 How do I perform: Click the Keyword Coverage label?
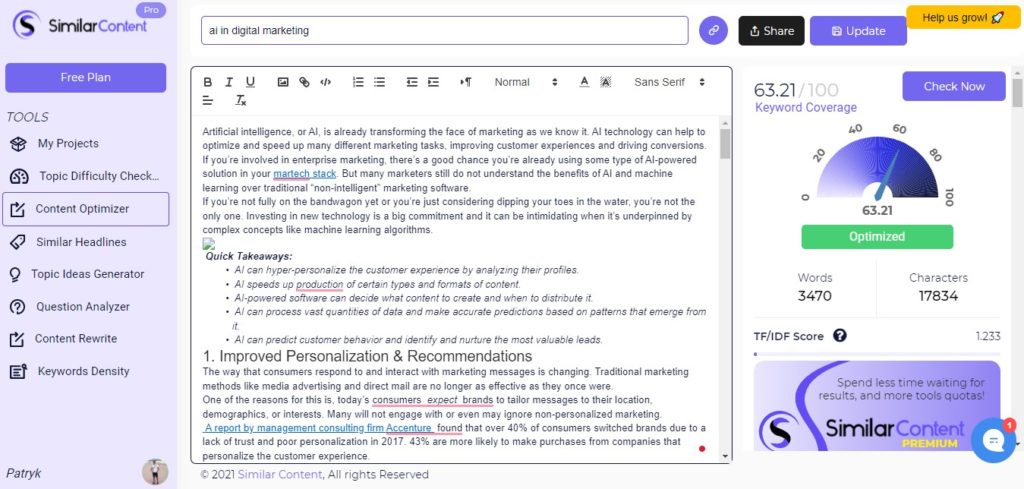tap(806, 108)
